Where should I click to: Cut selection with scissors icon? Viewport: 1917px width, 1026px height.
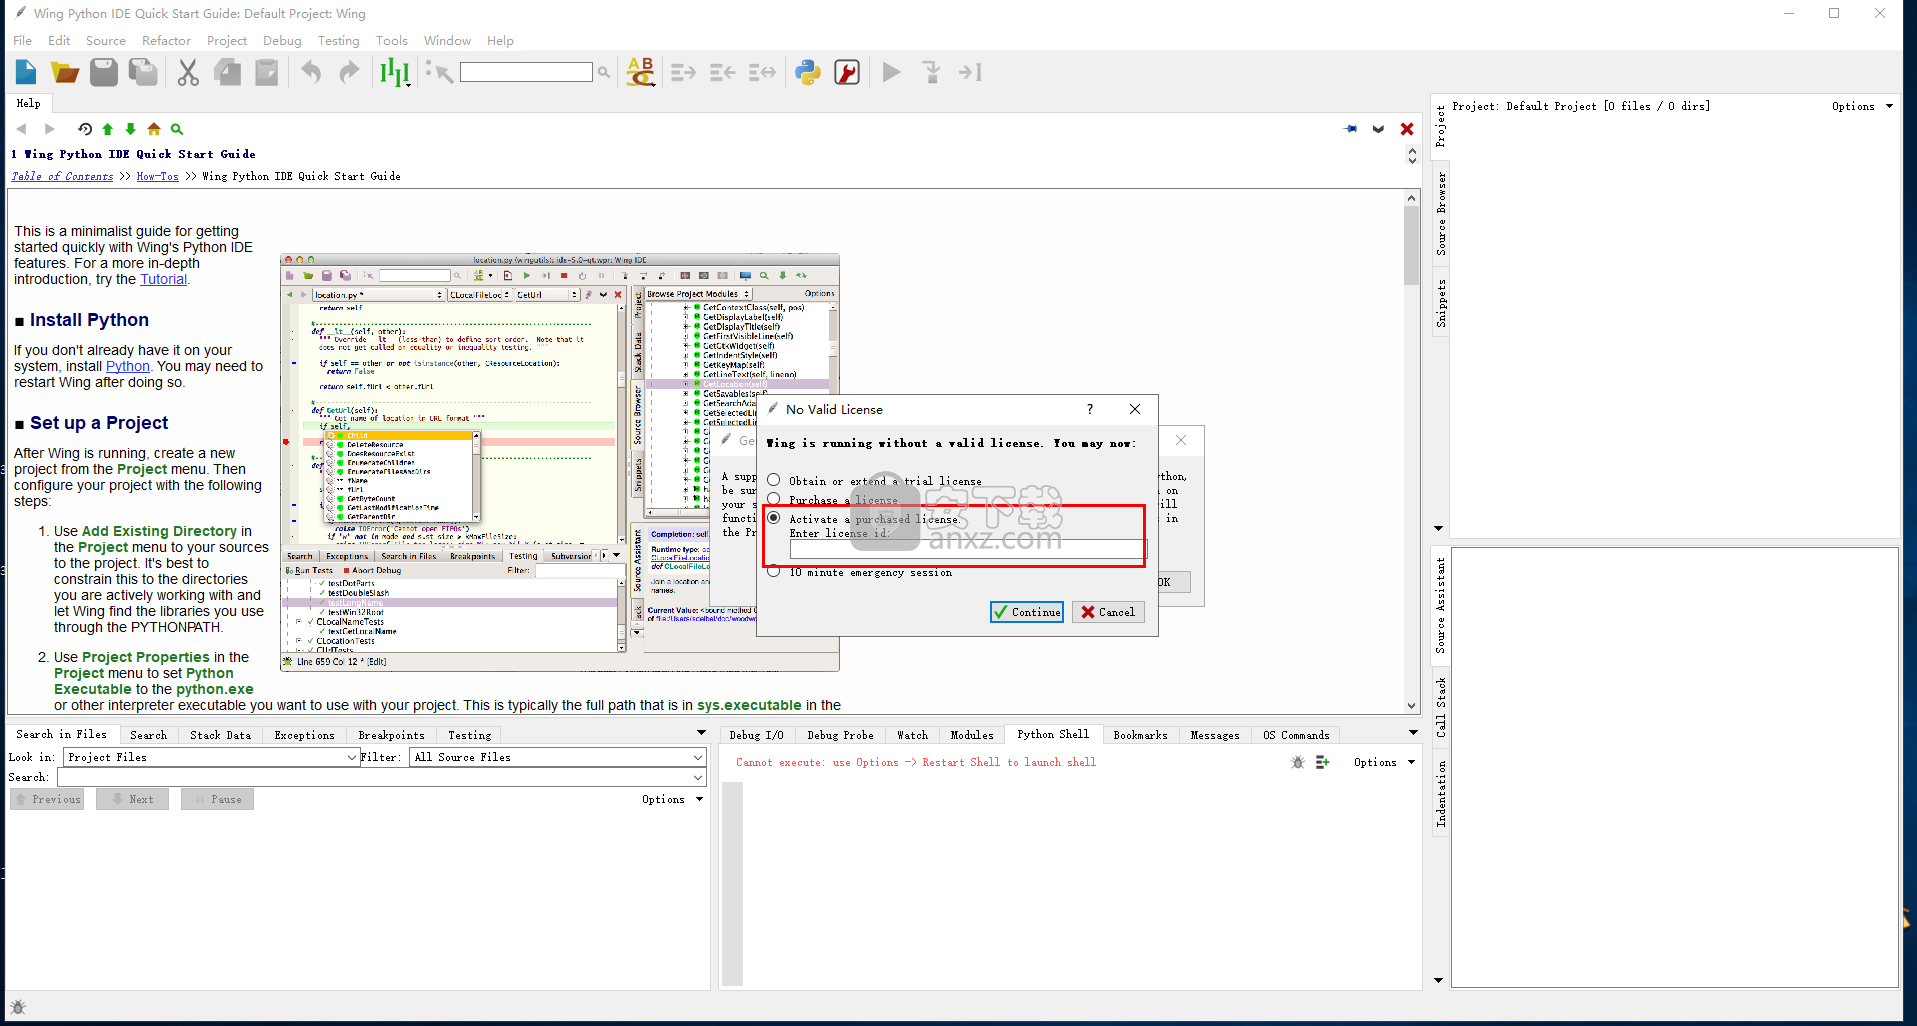[188, 72]
